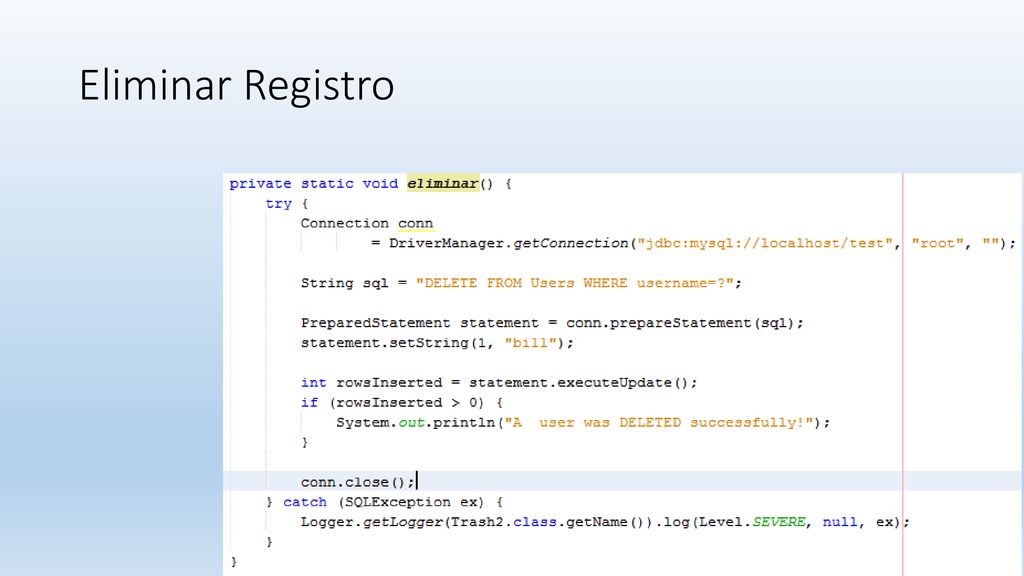Click the slide title 'Eliminar Registro'

[236, 86]
